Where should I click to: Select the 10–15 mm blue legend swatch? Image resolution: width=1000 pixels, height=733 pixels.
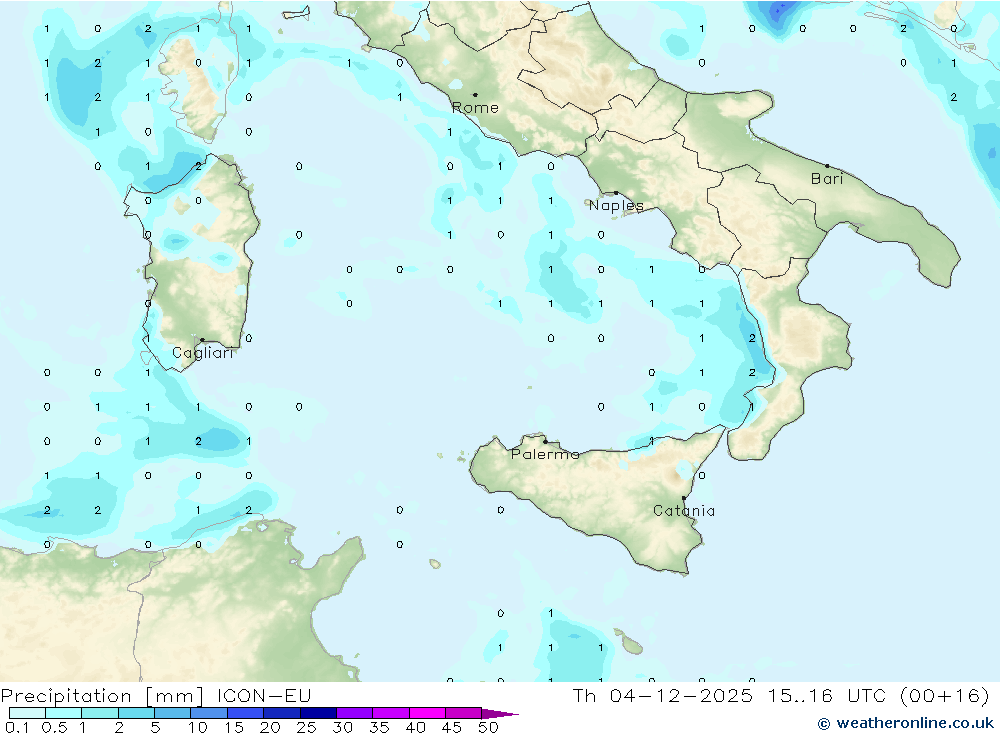pyautogui.click(x=209, y=713)
